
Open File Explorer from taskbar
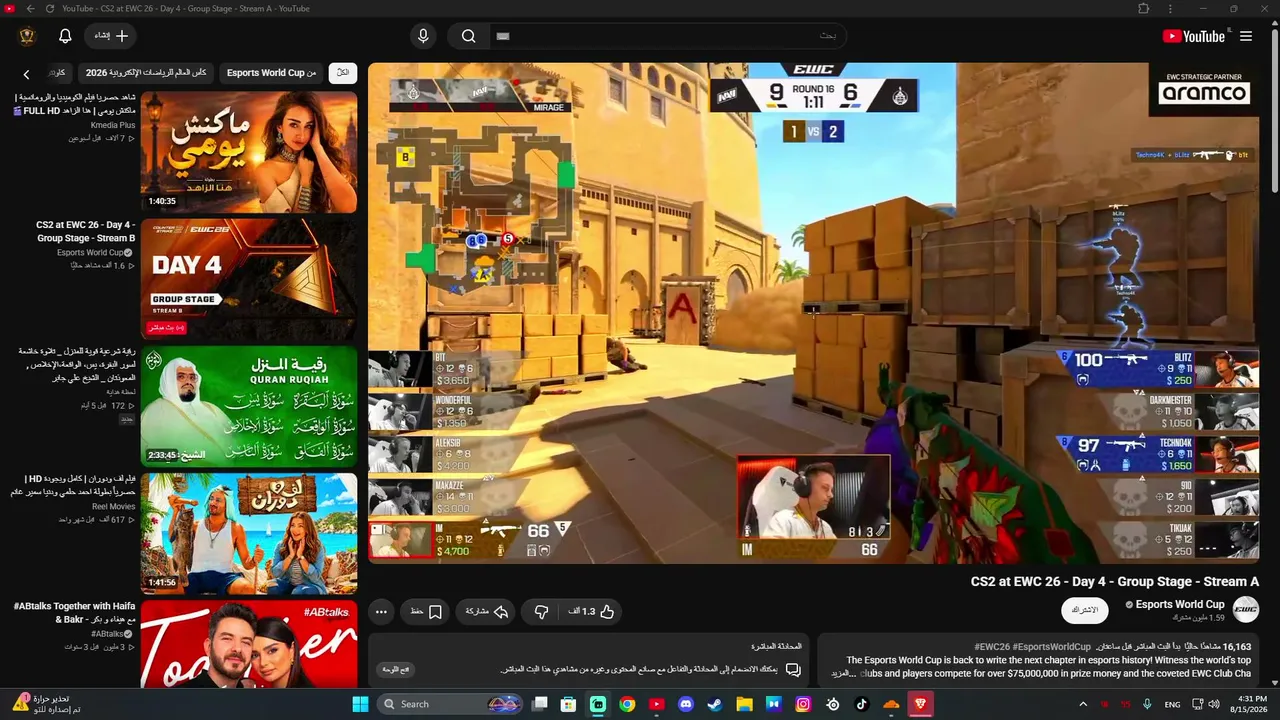[744, 704]
